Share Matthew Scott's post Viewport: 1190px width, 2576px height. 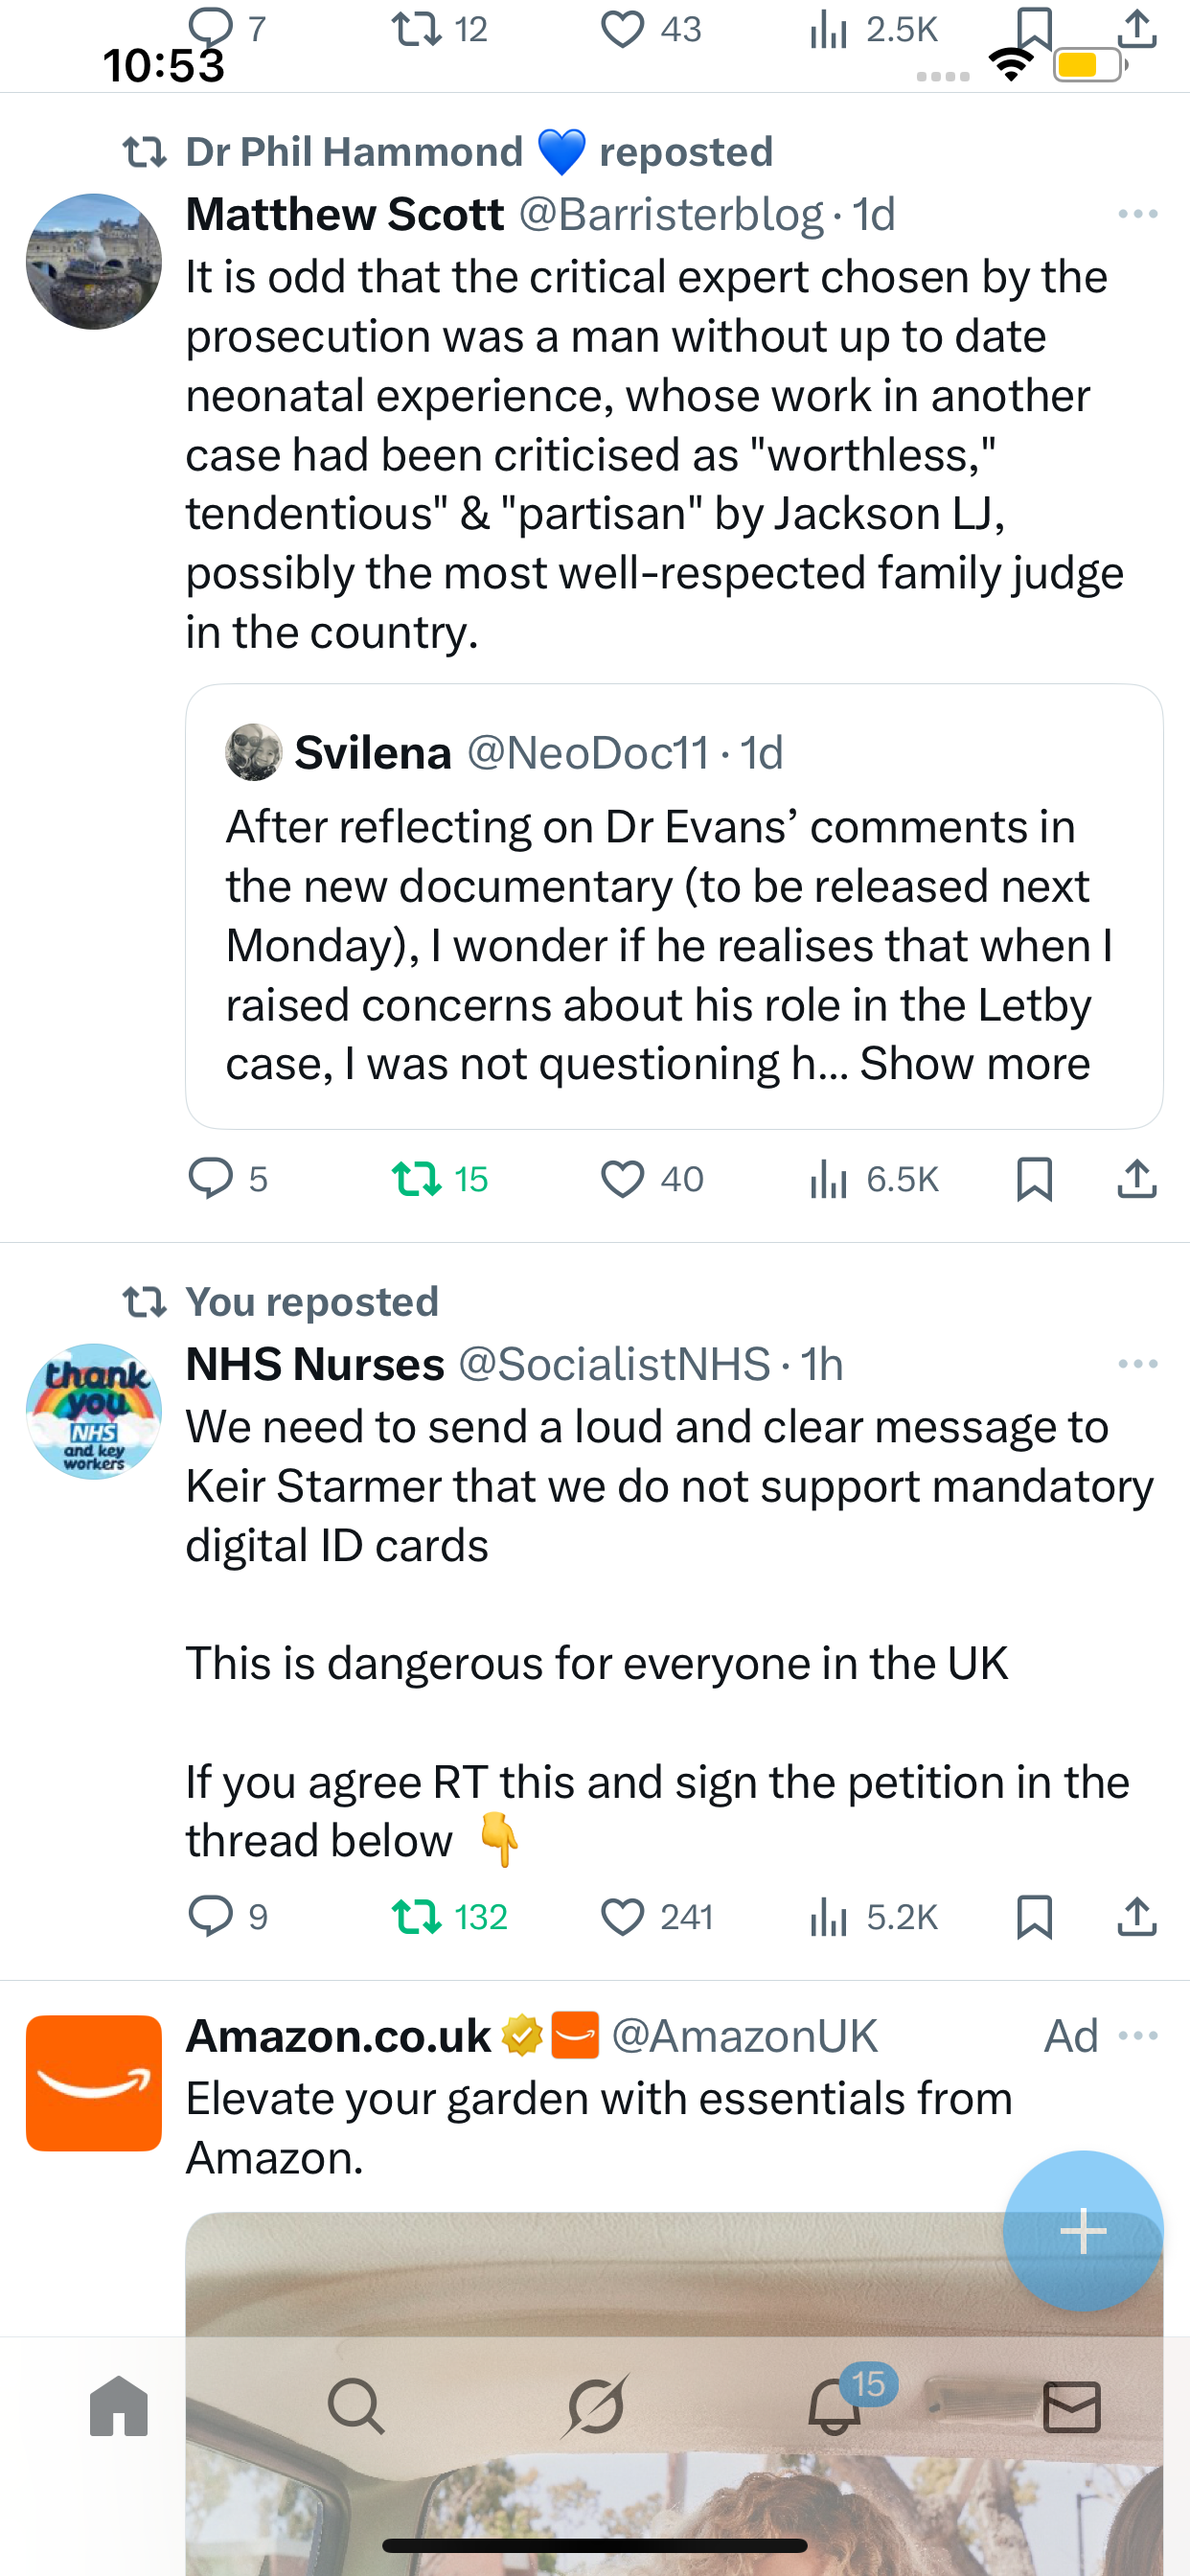[1137, 1178]
